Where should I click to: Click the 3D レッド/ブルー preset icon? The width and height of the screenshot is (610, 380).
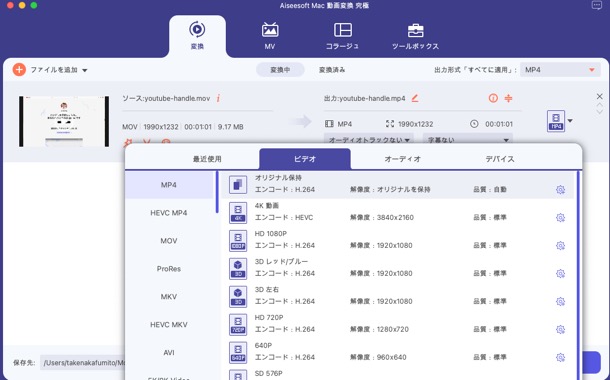point(238,268)
